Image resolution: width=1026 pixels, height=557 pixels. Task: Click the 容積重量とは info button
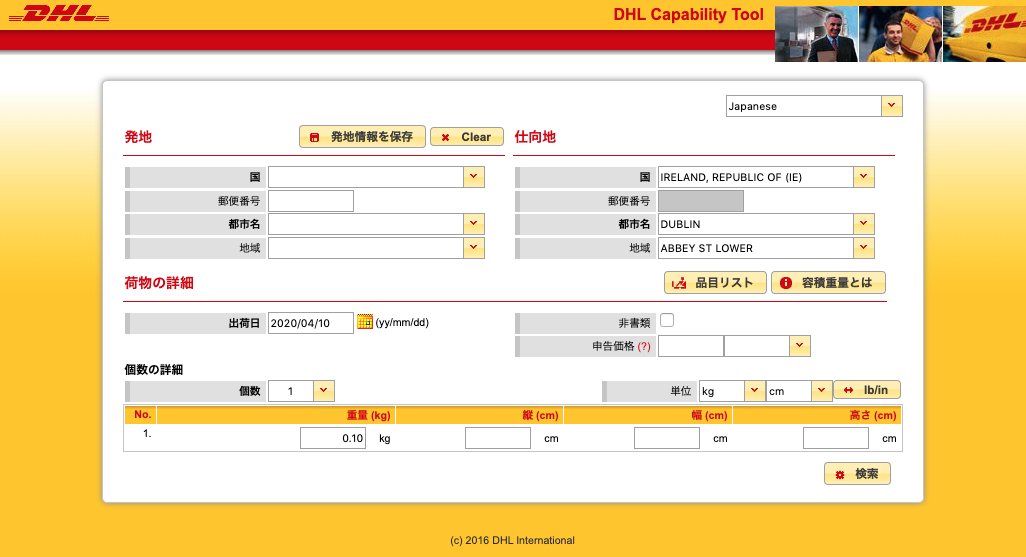pos(828,283)
